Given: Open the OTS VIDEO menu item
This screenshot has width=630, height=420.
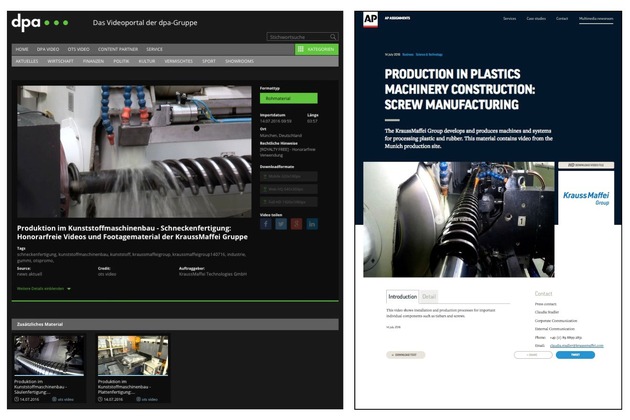Looking at the screenshot, I should [78, 49].
